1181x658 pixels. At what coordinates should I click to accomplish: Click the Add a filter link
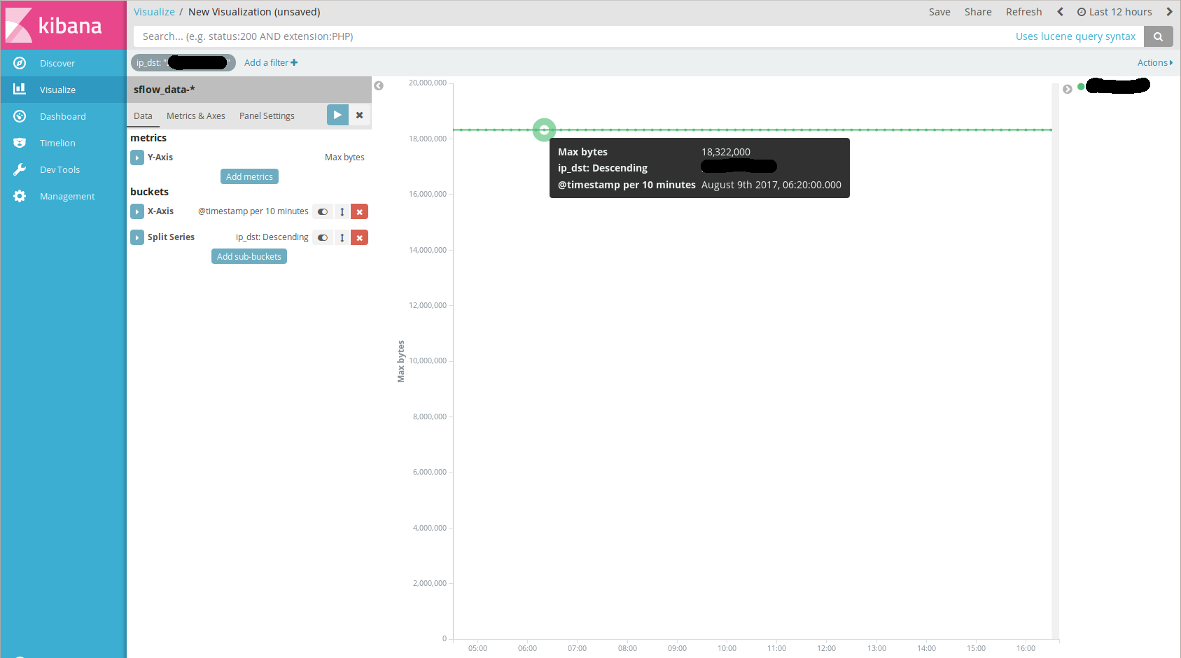[x=270, y=62]
